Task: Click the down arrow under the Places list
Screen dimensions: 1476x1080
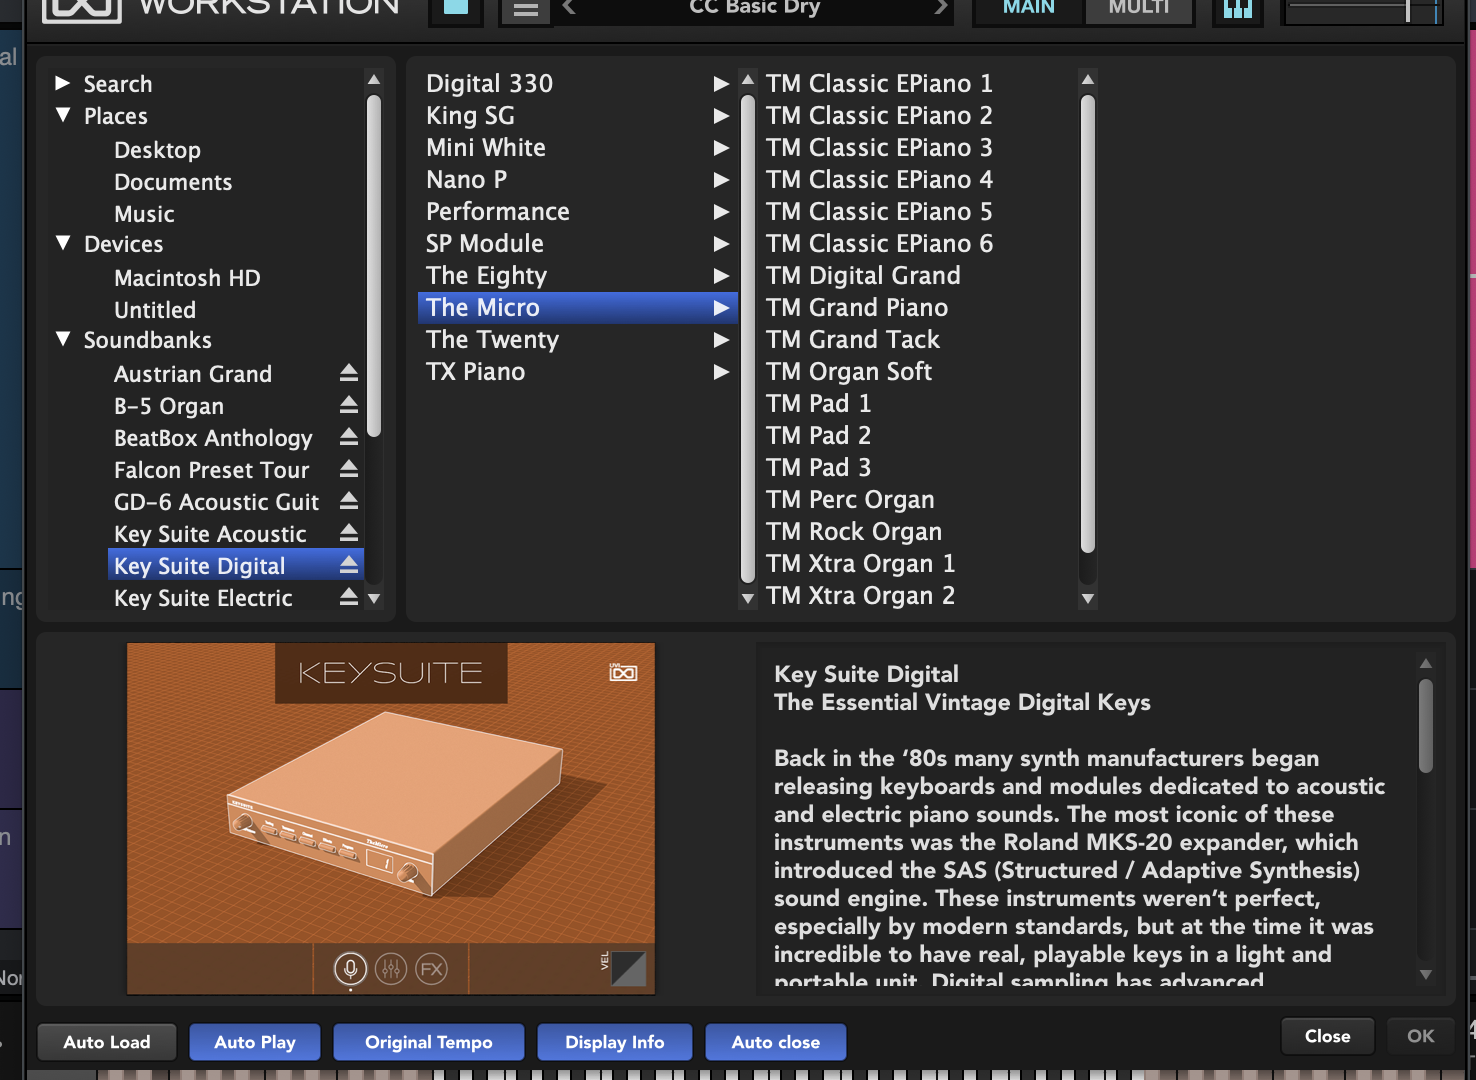Action: point(374,599)
